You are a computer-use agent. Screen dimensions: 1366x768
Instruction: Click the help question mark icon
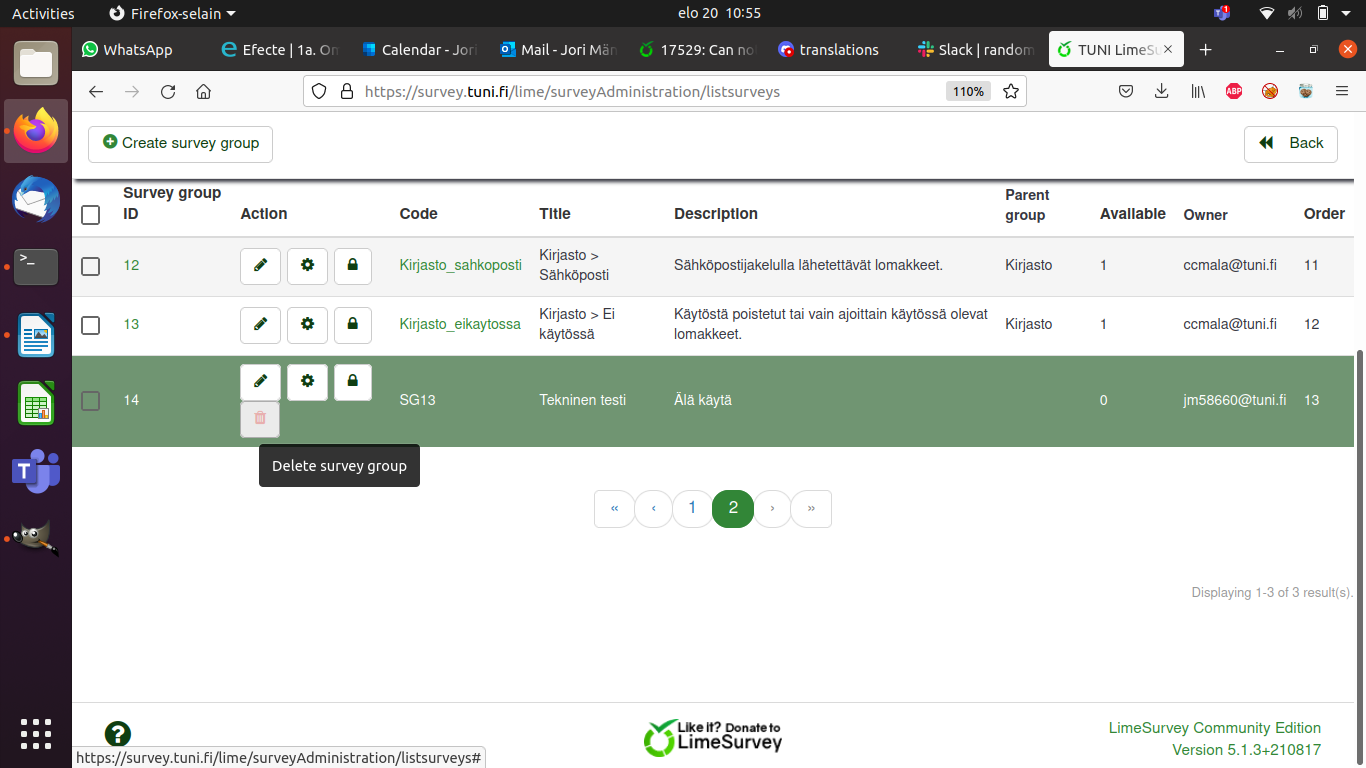click(118, 735)
